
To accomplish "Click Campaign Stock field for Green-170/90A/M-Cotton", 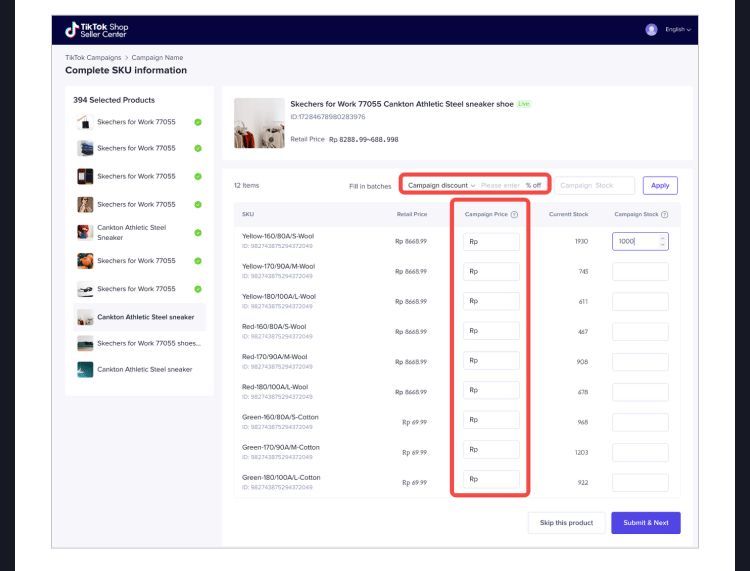I will 640,452.
